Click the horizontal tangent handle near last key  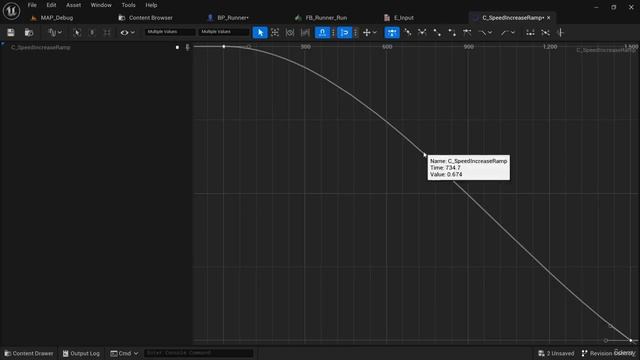point(606,340)
